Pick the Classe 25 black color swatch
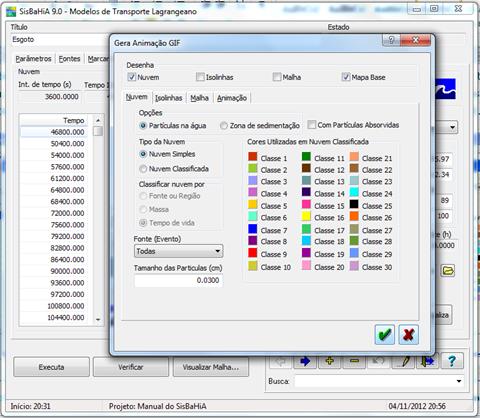This screenshot has width=480, height=418. click(354, 204)
